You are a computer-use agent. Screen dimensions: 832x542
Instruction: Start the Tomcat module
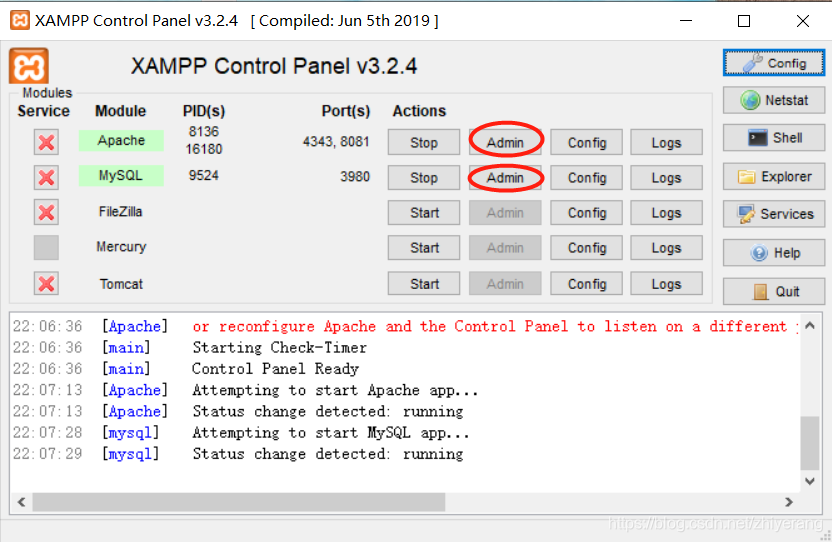click(x=423, y=283)
